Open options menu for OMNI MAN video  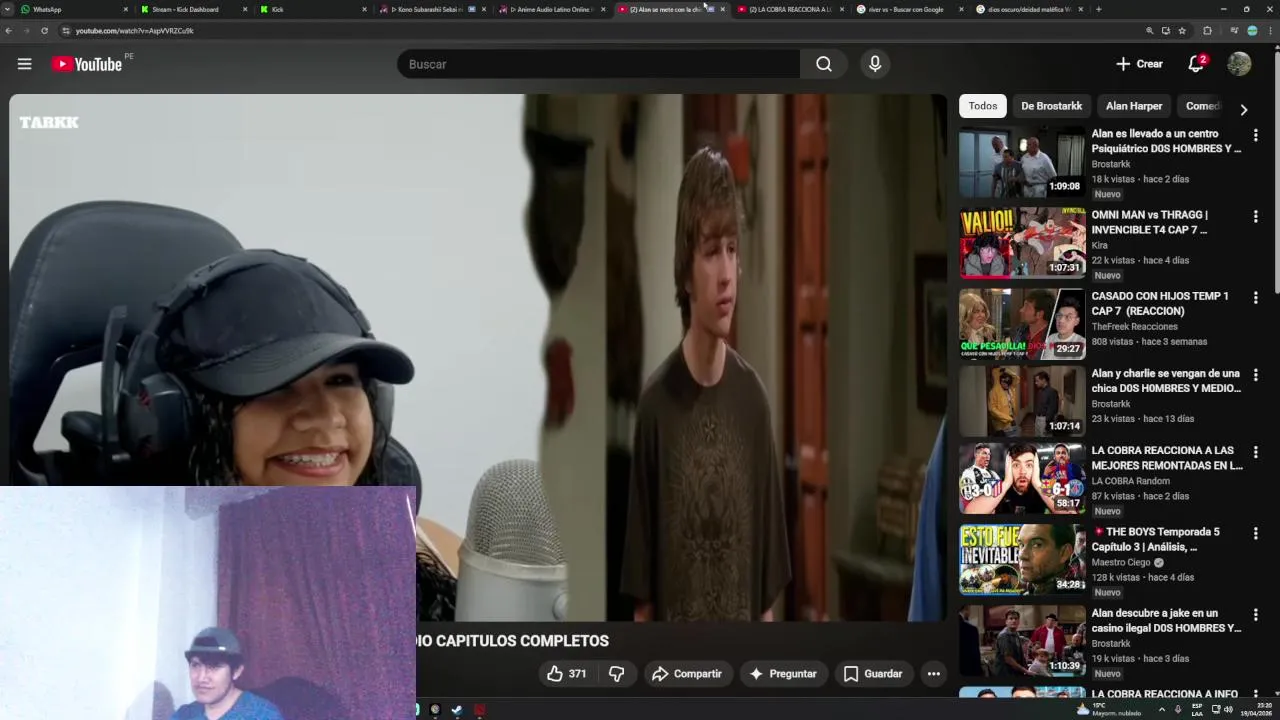1255,216
